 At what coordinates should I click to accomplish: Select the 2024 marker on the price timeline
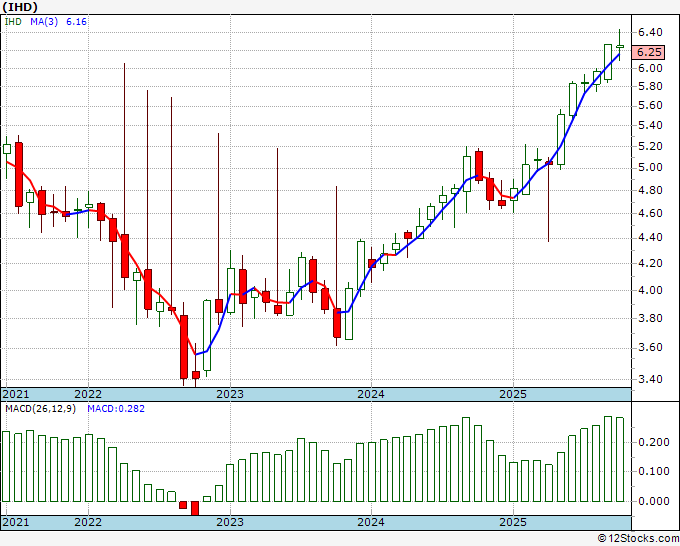(x=371, y=394)
